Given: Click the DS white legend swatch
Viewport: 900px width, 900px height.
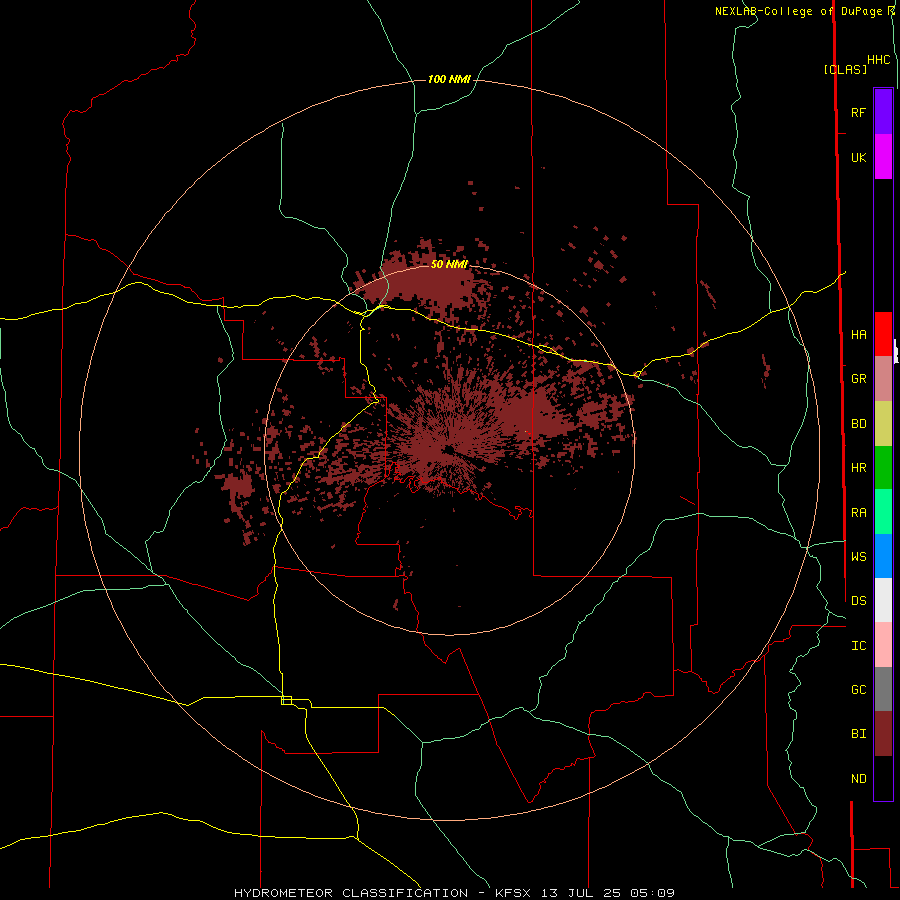Looking at the screenshot, I should pos(883,600).
